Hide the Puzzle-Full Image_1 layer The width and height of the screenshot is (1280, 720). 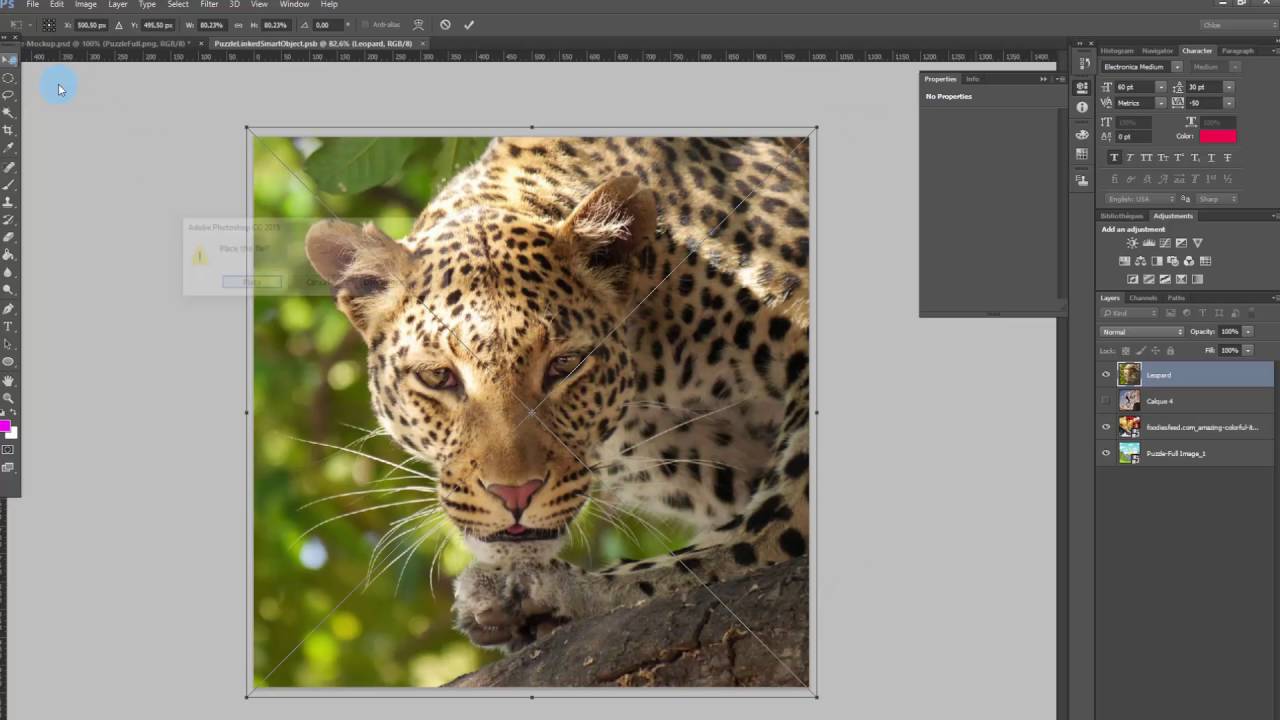tap(1106, 453)
